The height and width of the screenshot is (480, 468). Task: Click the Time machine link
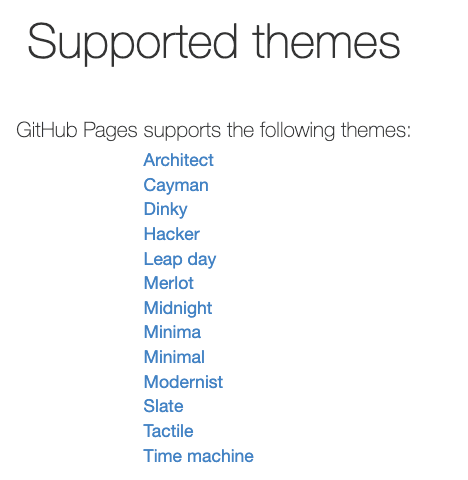(x=199, y=456)
